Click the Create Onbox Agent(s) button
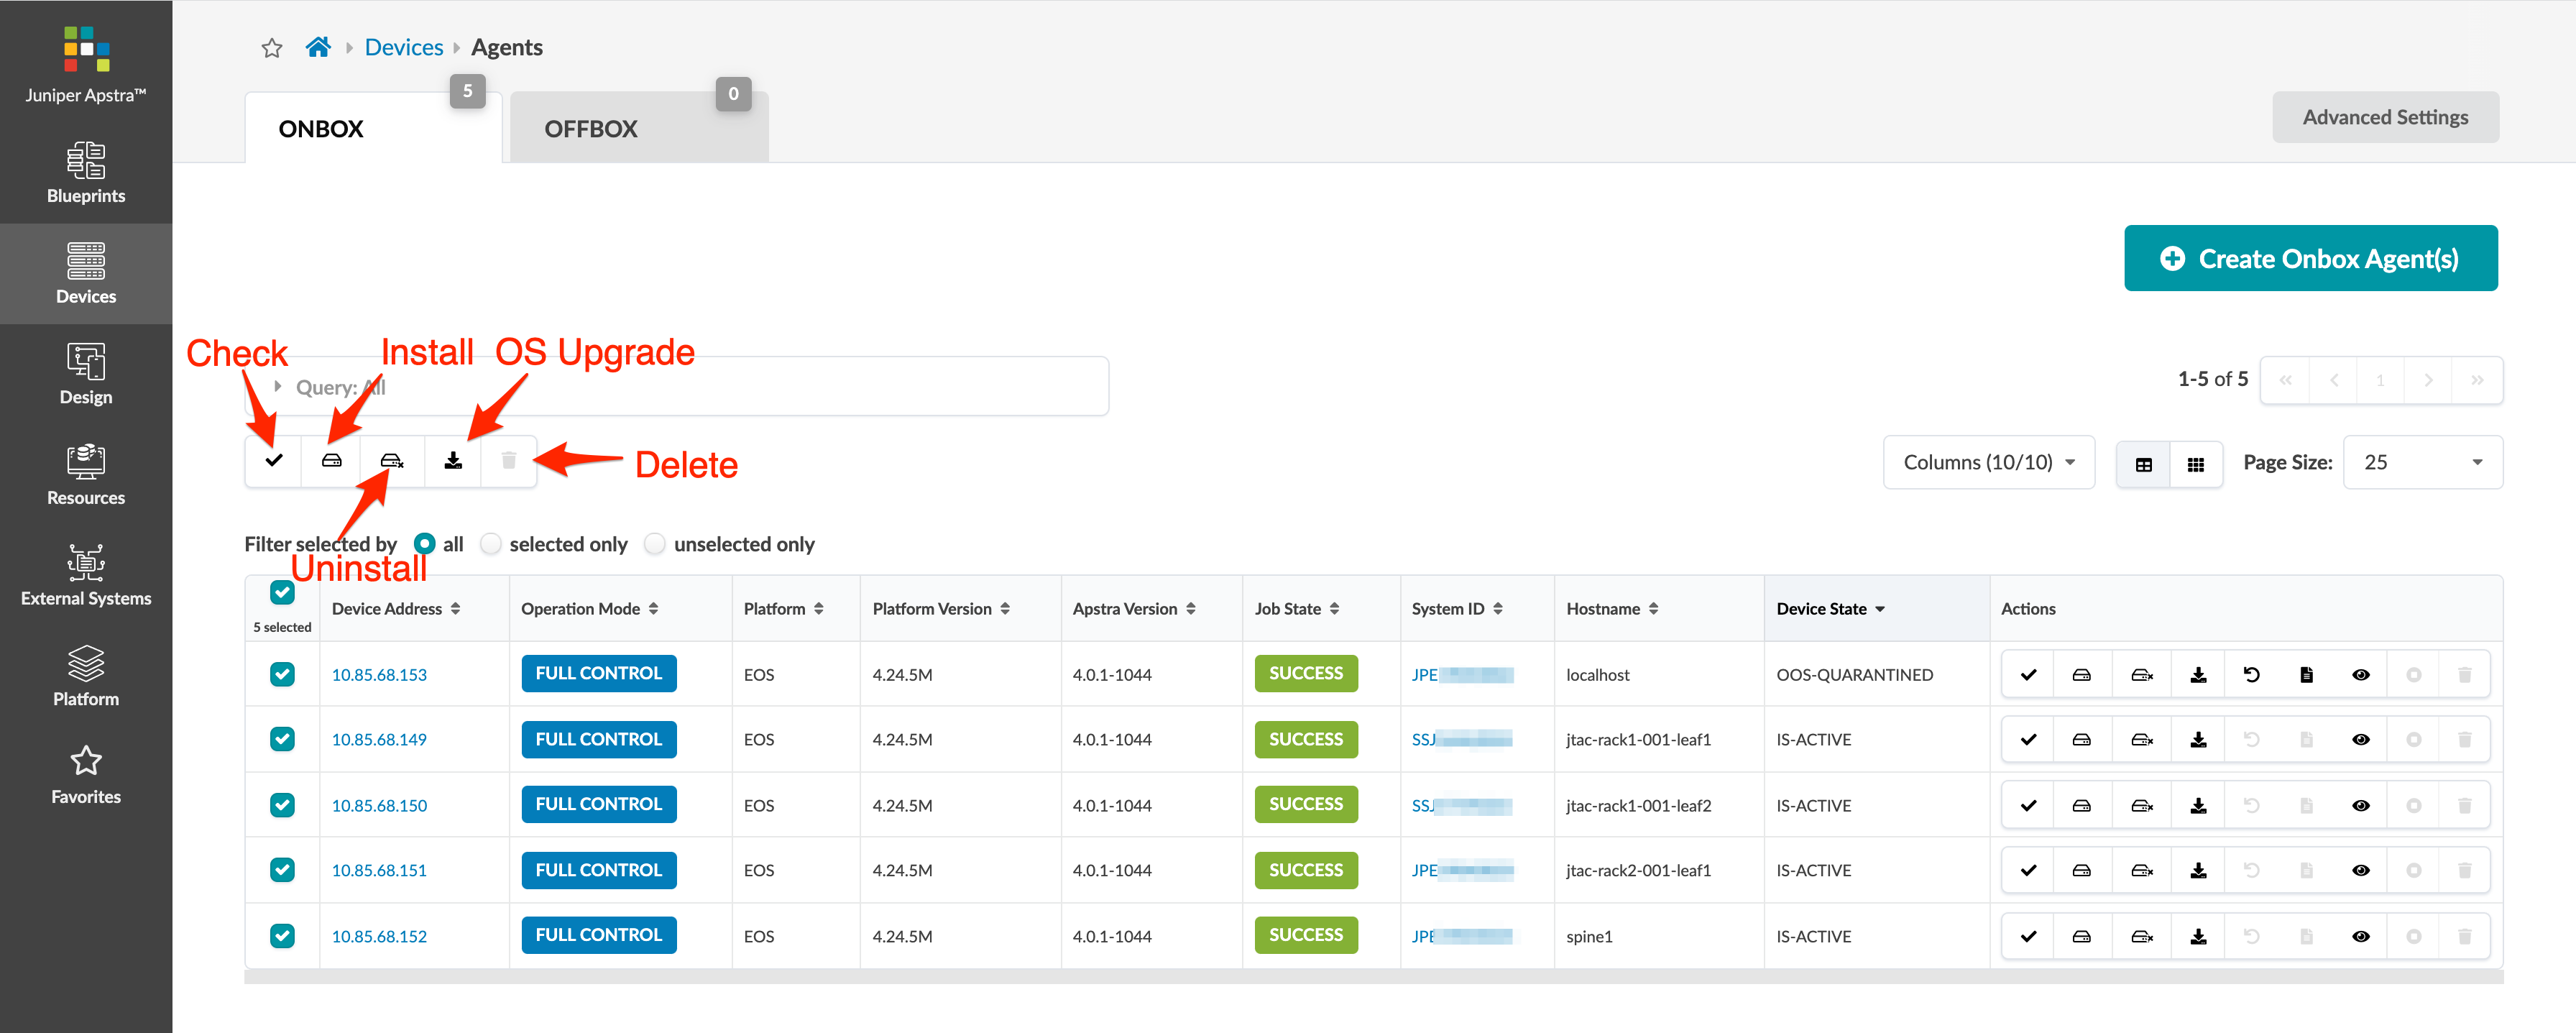 [2310, 259]
